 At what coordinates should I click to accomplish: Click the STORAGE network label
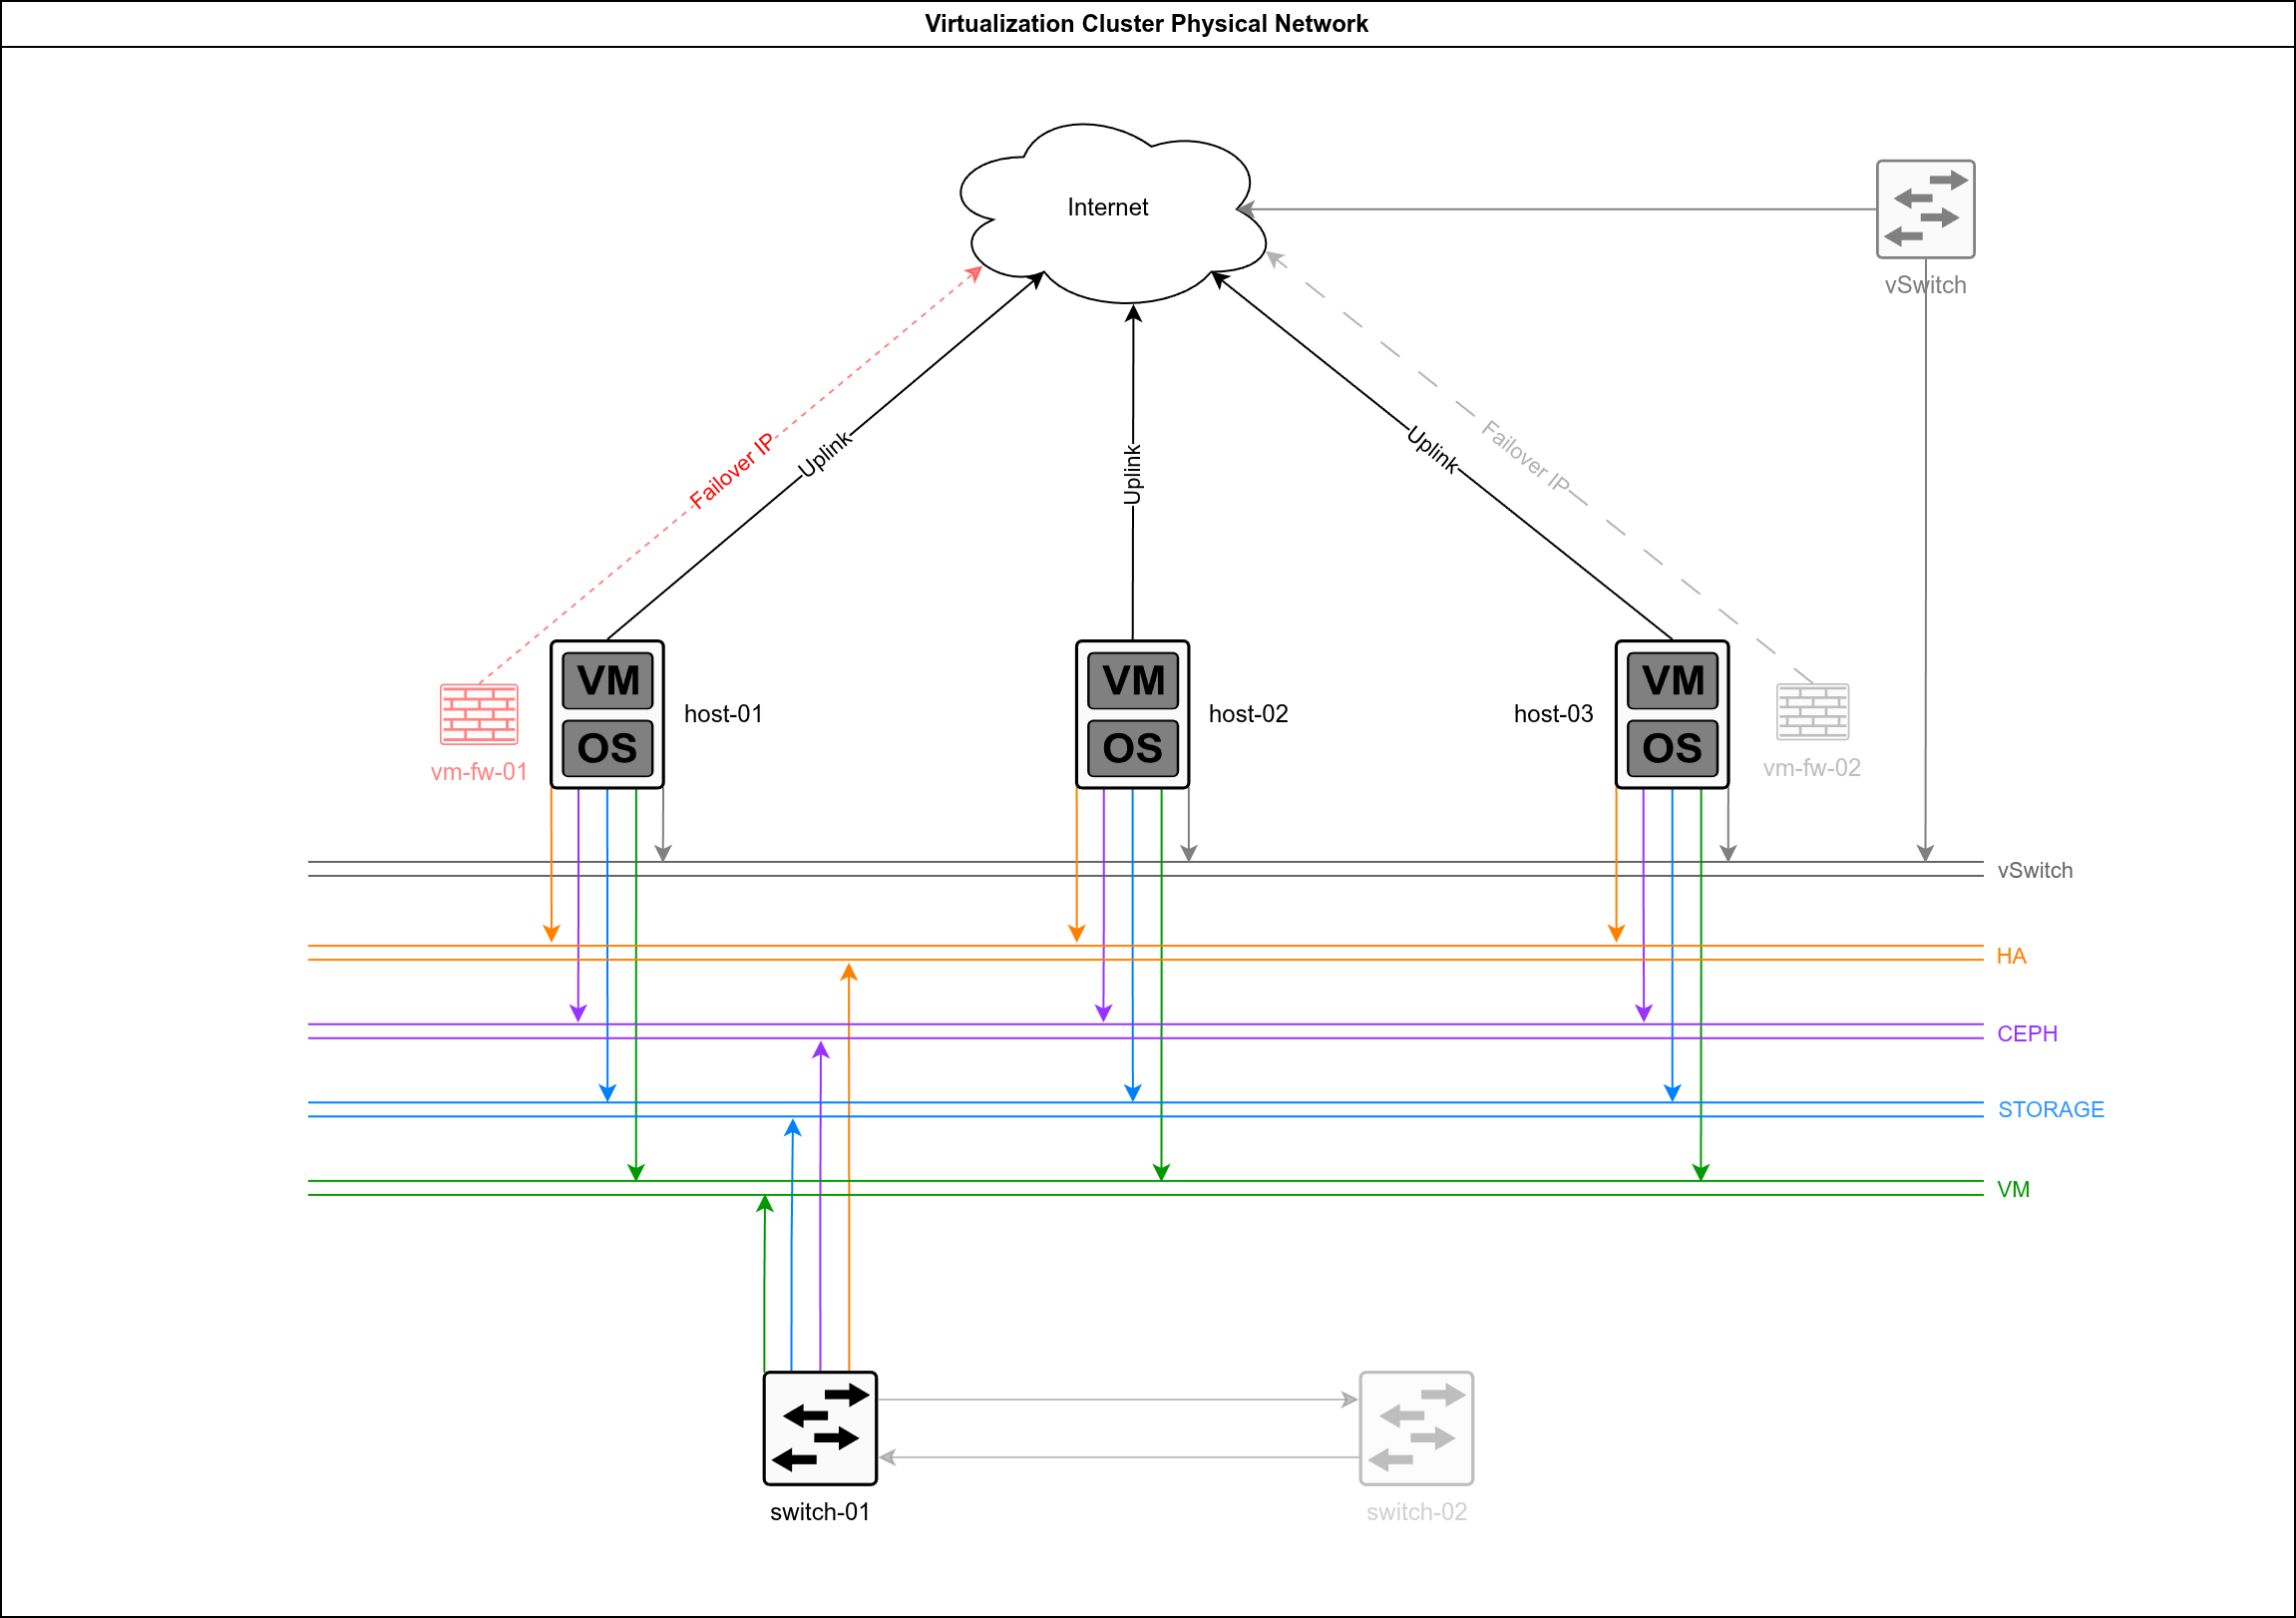coord(2052,1109)
